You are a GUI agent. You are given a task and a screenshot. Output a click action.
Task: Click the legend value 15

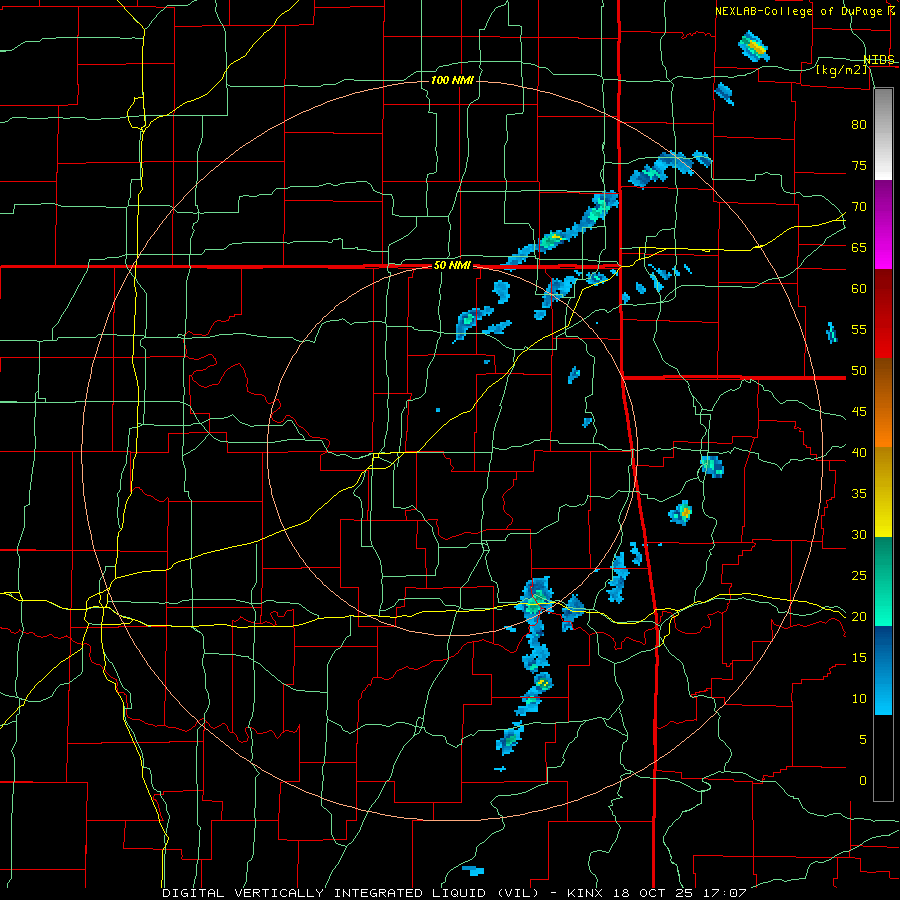859,658
